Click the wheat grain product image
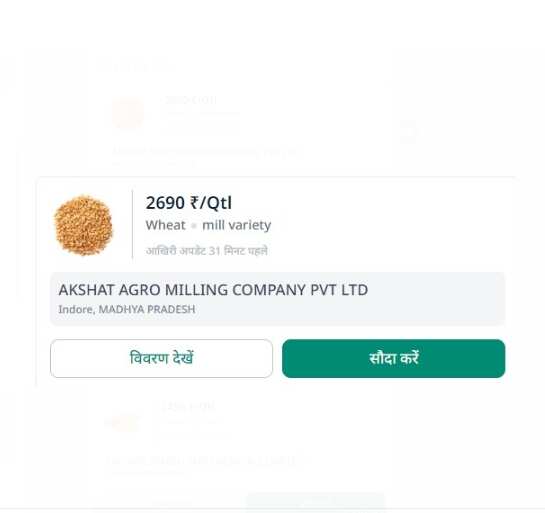Screen dimensions: 545x513 [x=83, y=225]
